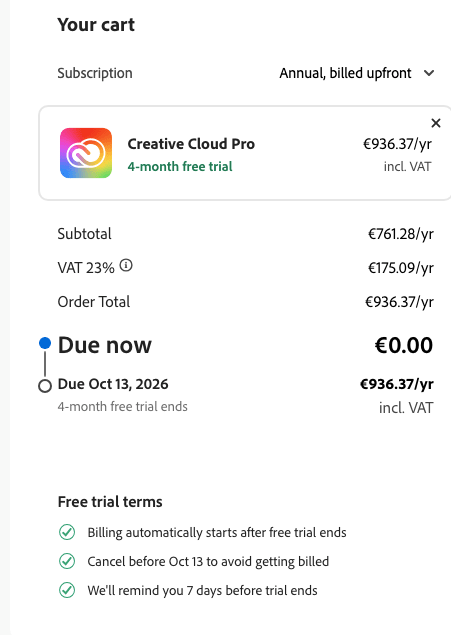Viewport: 451px width, 635px height.
Task: Click the Subscription label
Action: (95, 73)
